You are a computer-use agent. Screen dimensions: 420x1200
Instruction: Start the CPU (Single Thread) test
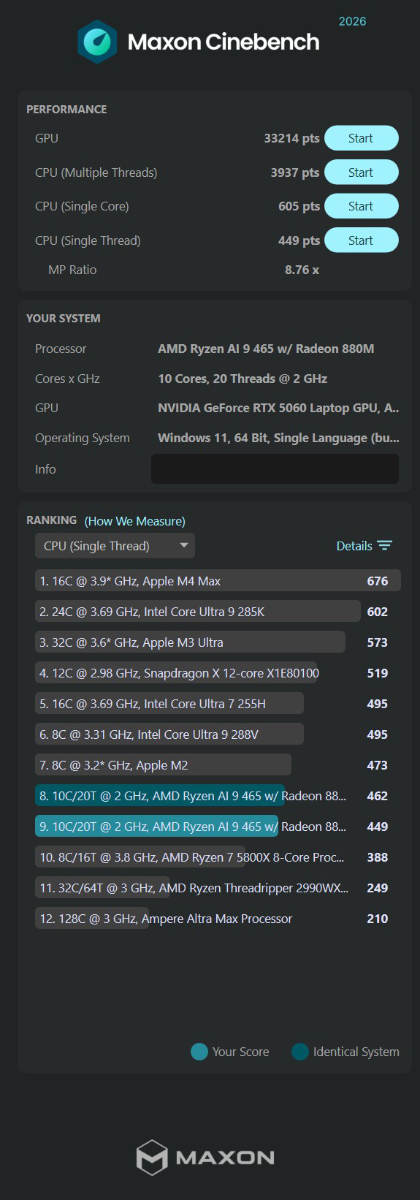tap(361, 241)
